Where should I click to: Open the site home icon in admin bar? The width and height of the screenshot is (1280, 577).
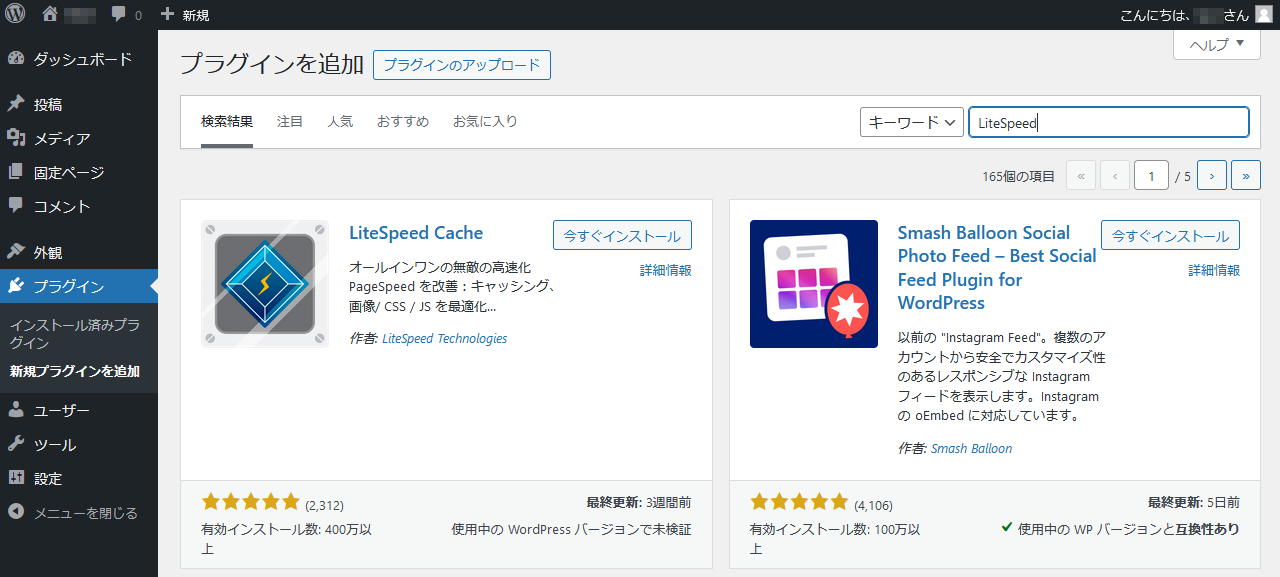click(51, 15)
